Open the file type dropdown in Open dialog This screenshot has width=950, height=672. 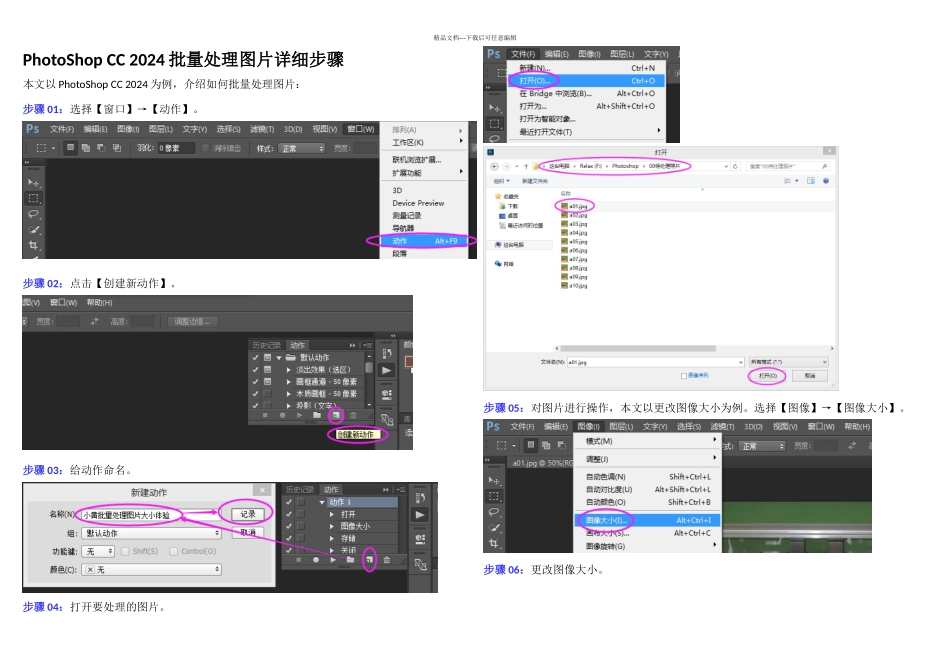click(x=789, y=362)
